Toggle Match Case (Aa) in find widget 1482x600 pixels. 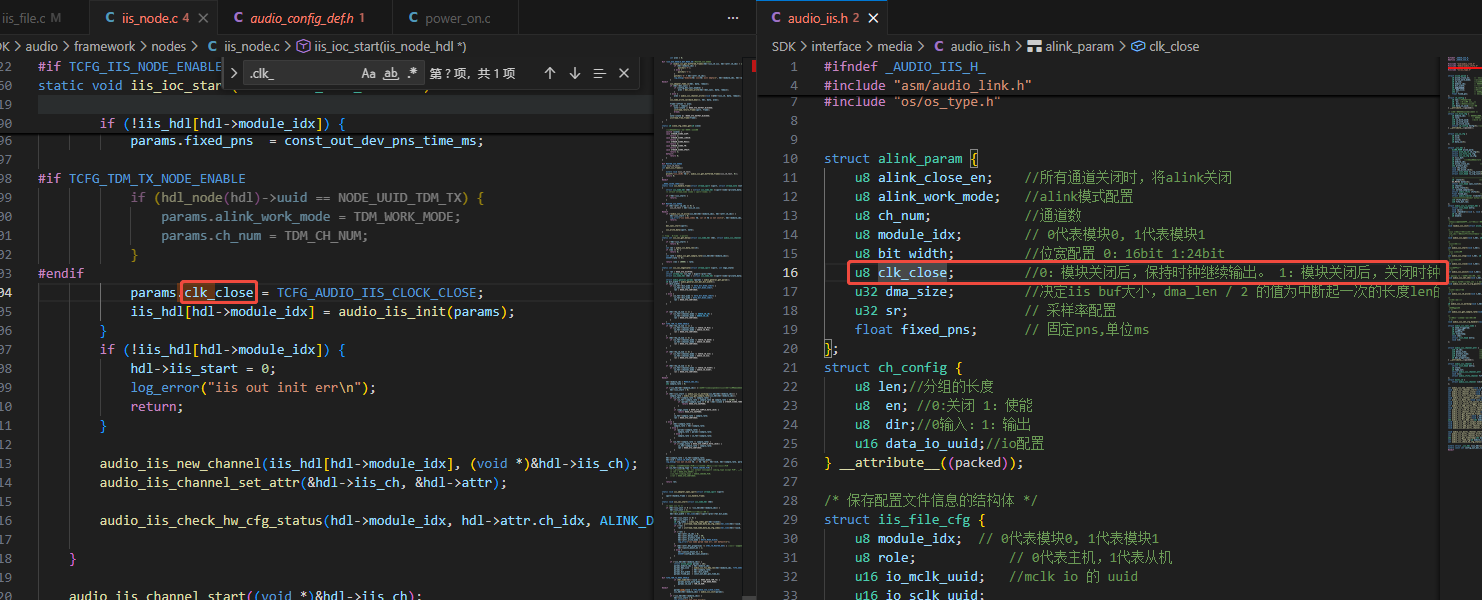coord(368,73)
